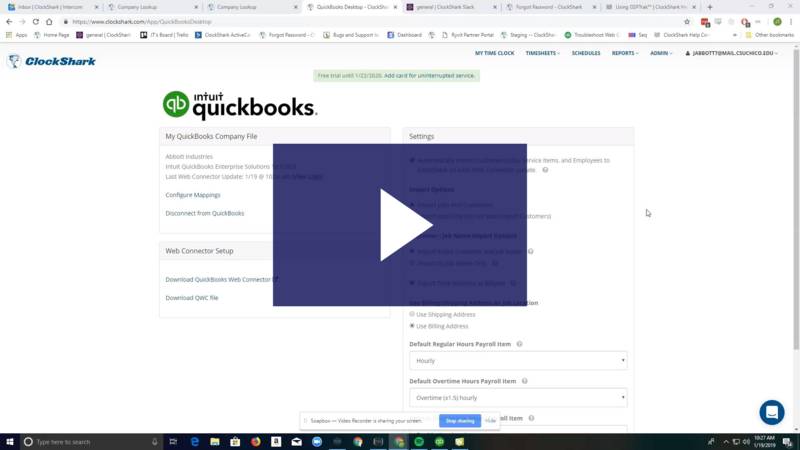Viewport: 800px width, 450px height.
Task: Open the user account email dropdown
Action: (x=732, y=53)
